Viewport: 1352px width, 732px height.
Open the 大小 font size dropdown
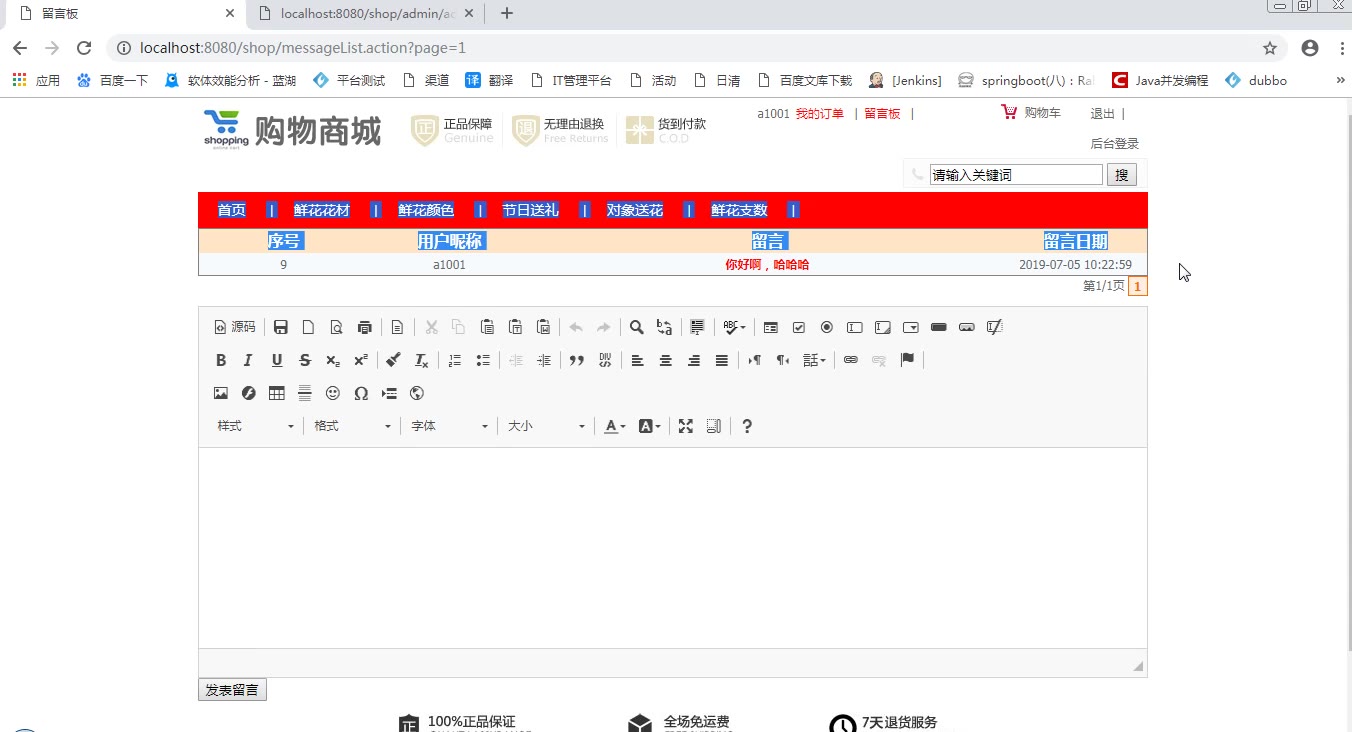pyautogui.click(x=546, y=426)
